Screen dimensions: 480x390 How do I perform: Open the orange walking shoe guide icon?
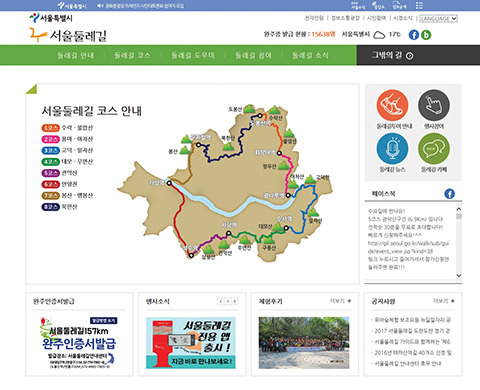(392, 105)
